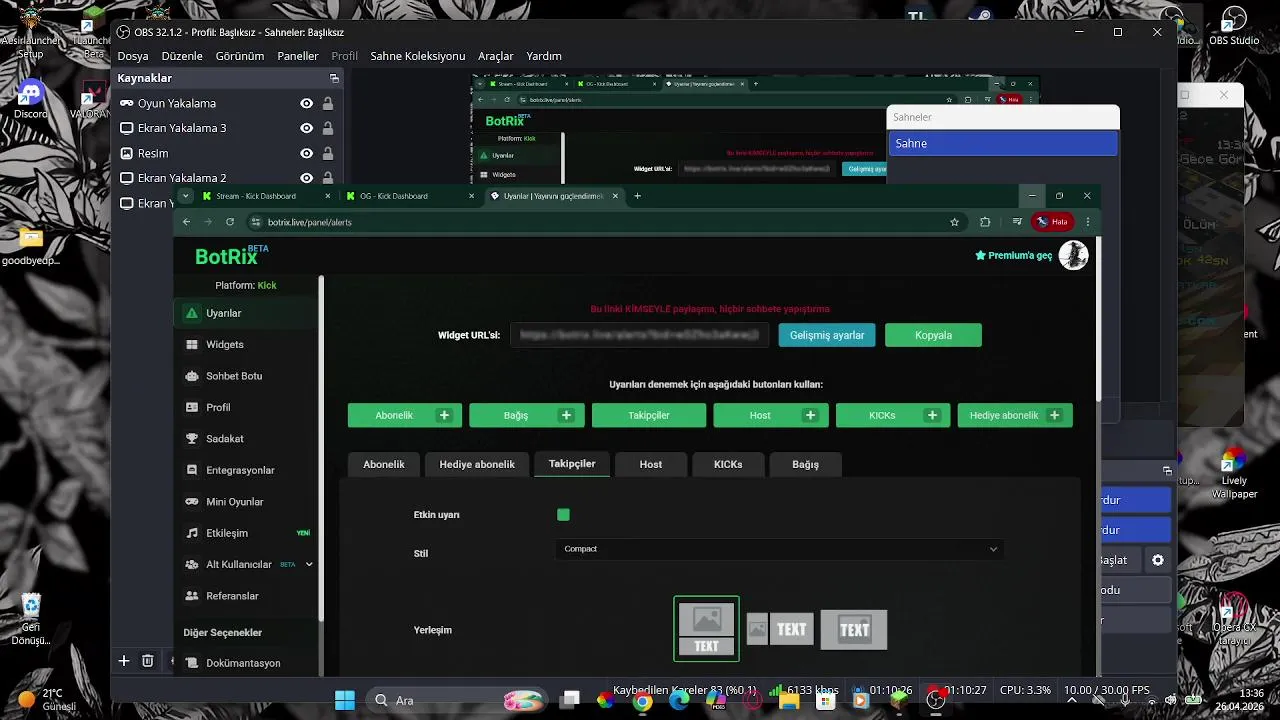This screenshot has width=1280, height=720.
Task: Open a new browser tab
Action: 637,196
